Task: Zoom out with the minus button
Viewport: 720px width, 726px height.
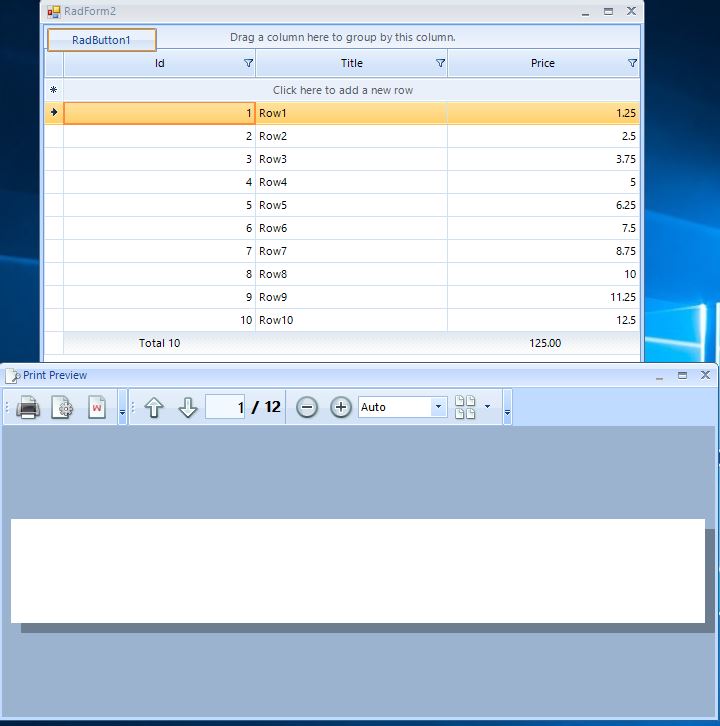Action: (x=307, y=407)
